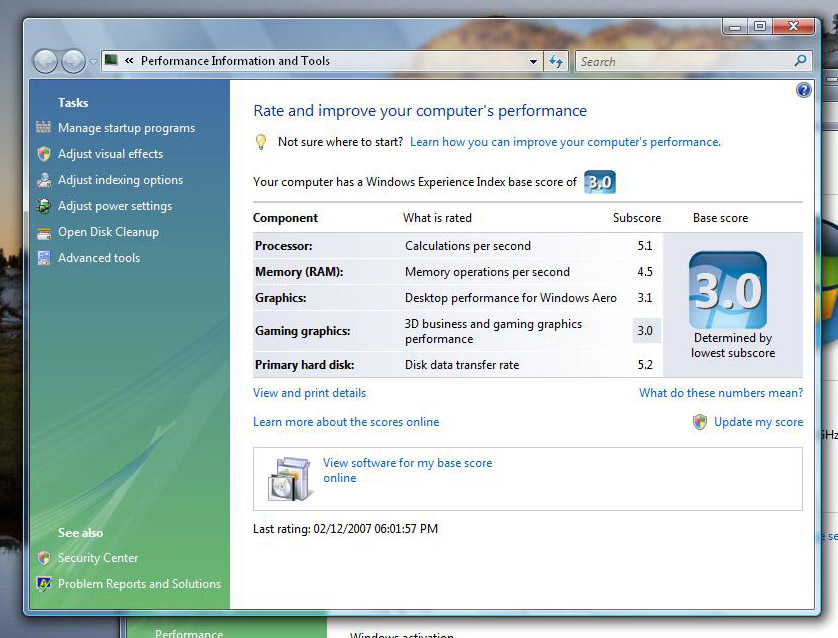Viewport: 838px width, 638px height.
Task: Maximize the window with the title bar button
Action: point(761,26)
